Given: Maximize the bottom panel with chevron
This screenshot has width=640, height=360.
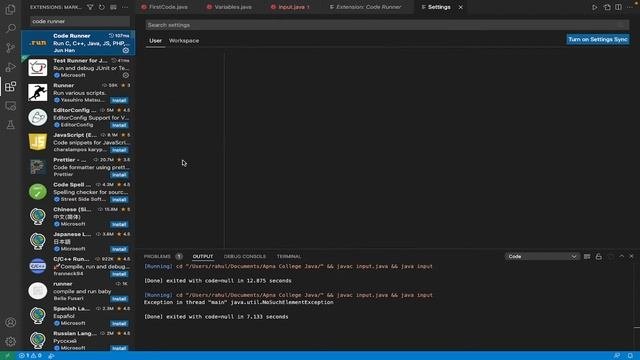Looking at the screenshot, I should (x=621, y=256).
